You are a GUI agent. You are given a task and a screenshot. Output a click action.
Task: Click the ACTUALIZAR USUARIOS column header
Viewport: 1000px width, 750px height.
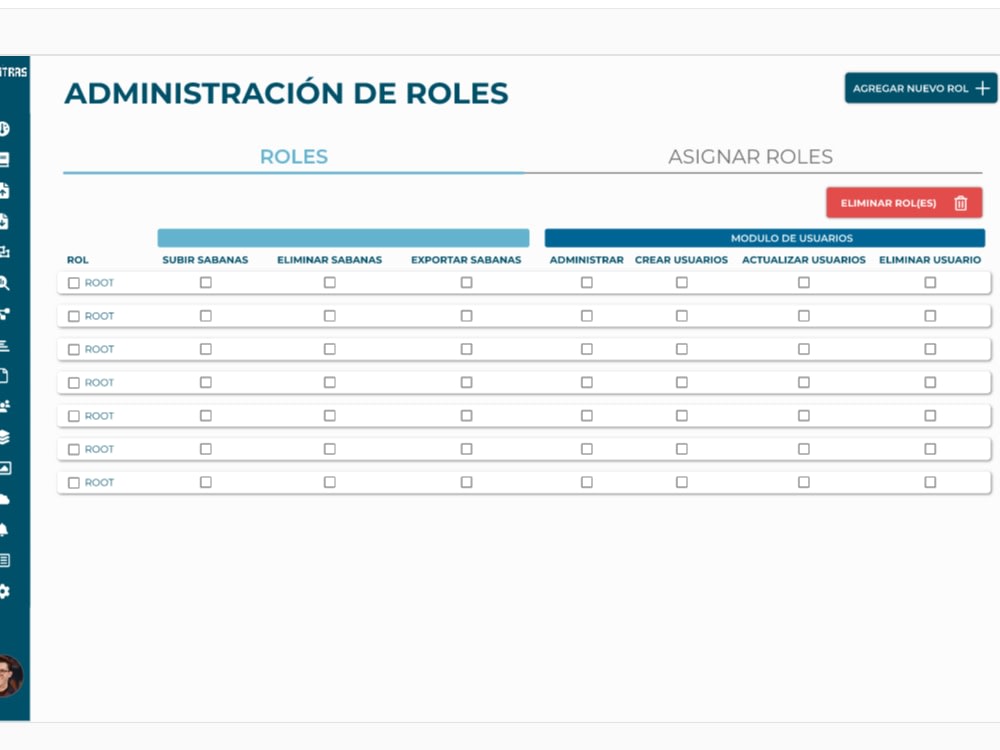[804, 260]
